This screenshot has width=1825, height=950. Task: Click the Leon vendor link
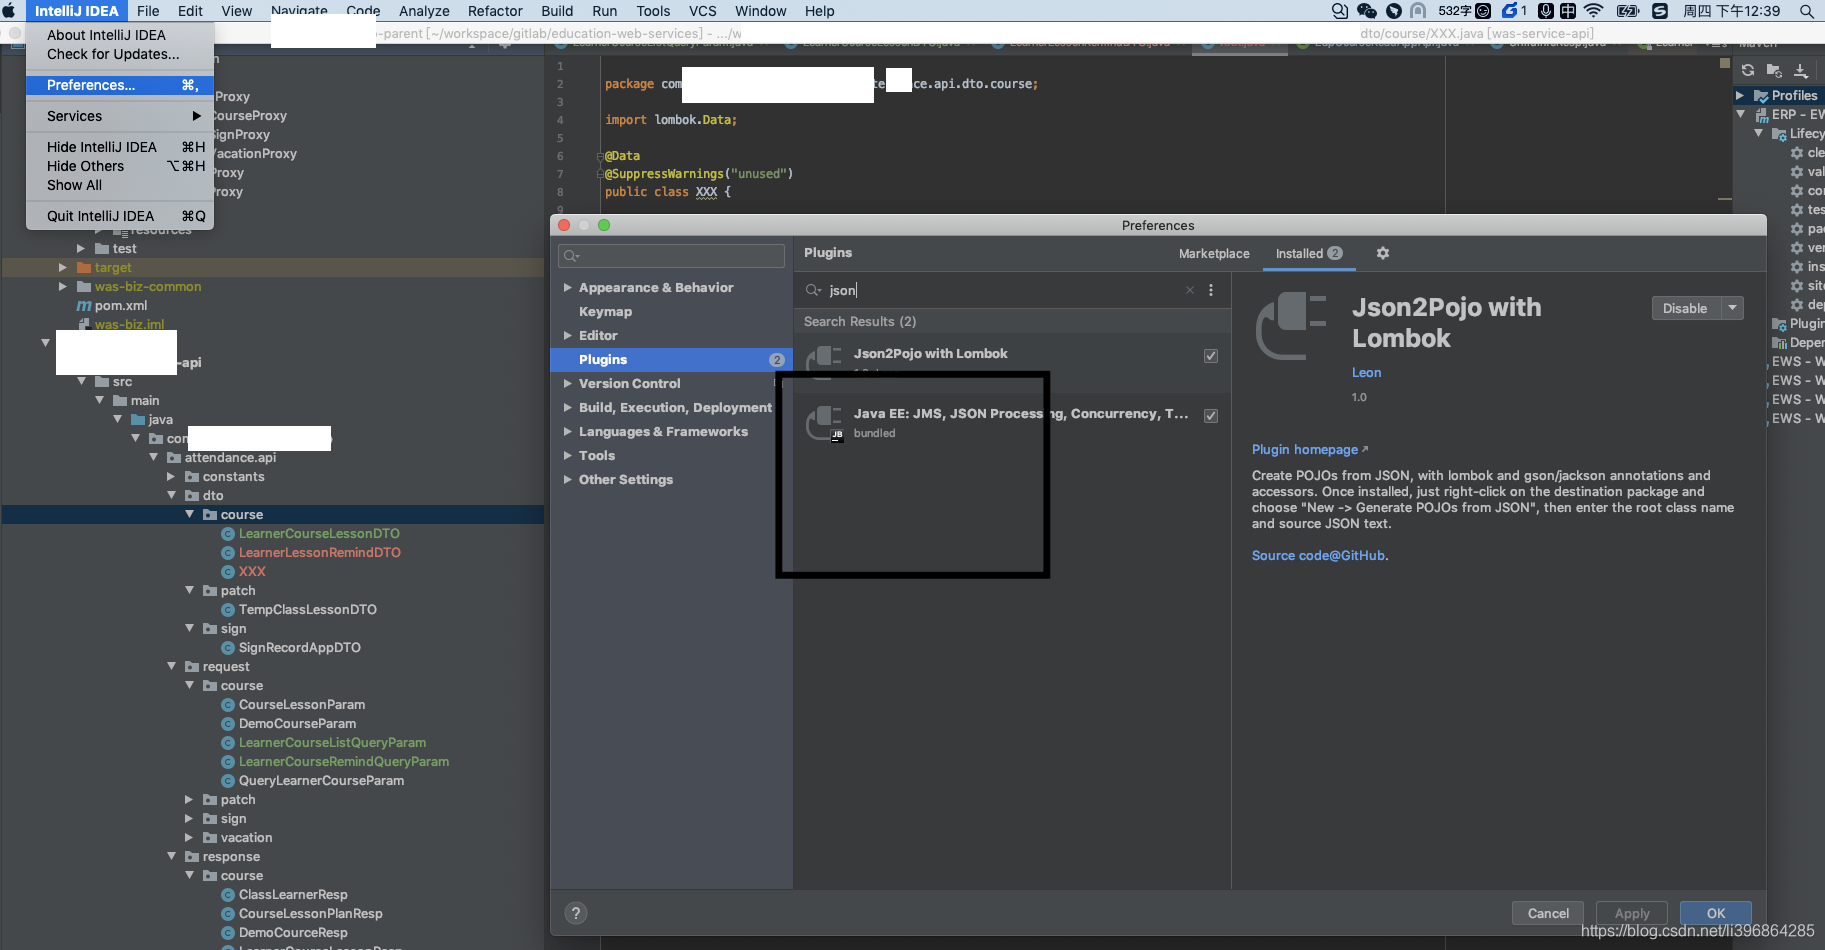click(x=1366, y=373)
